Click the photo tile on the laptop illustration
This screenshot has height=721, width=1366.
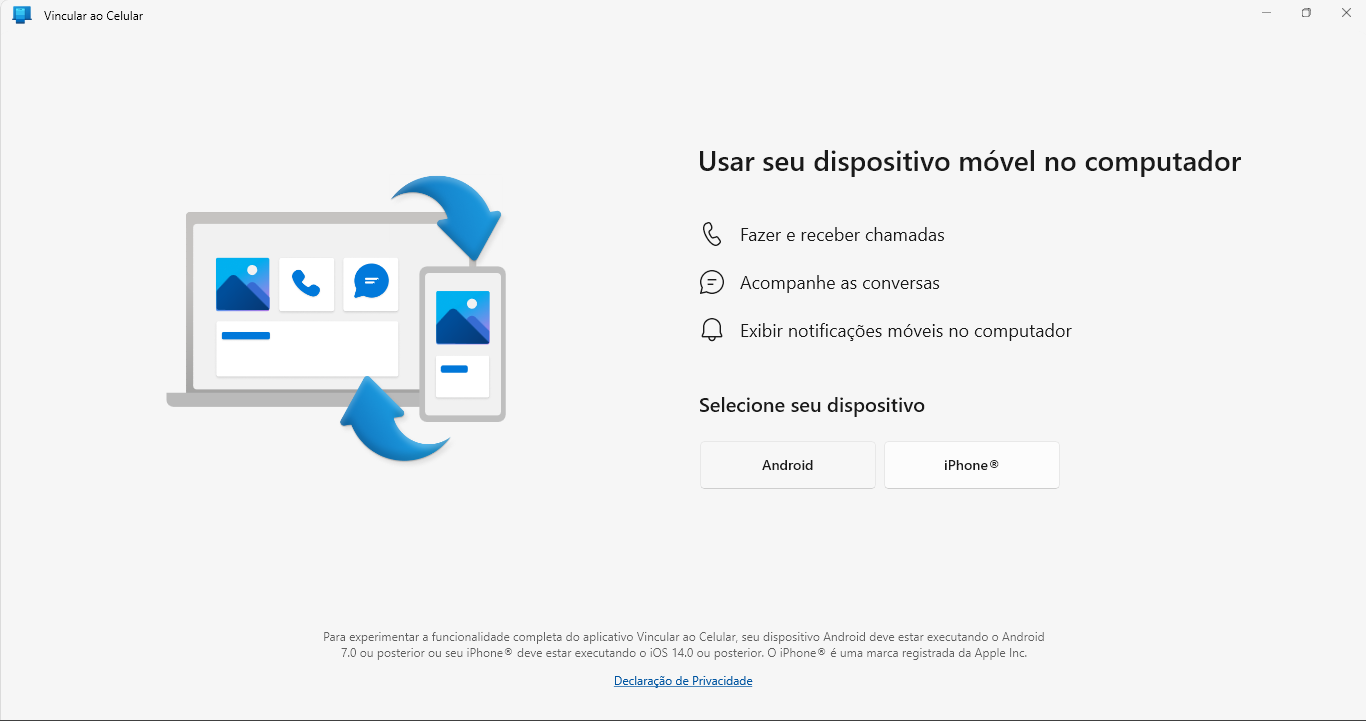[242, 284]
